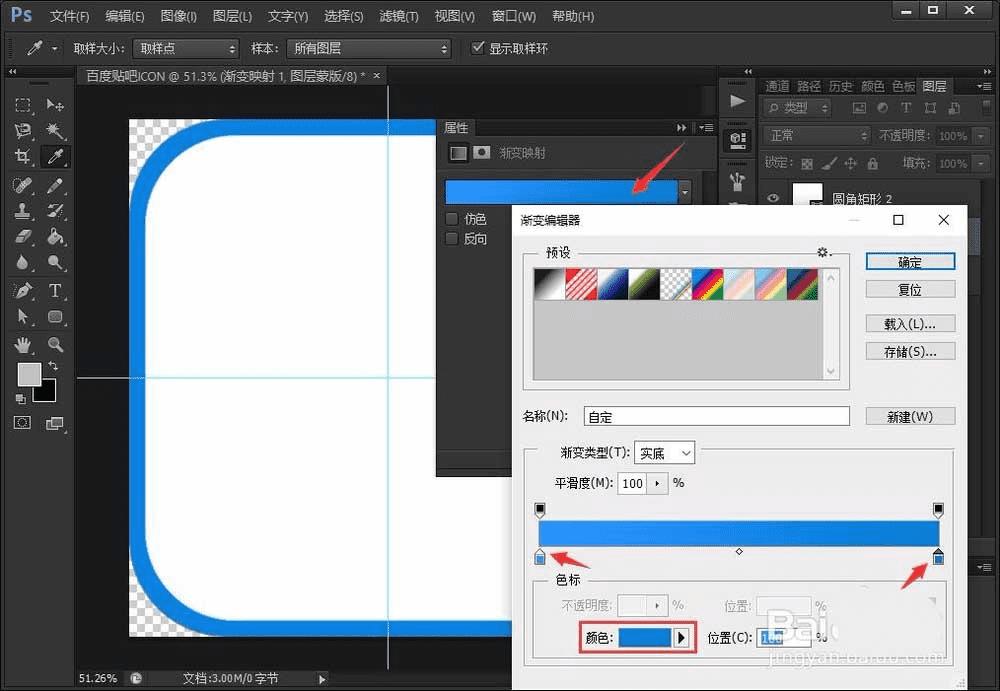Select the Eyedropper tool in toolbar
Screen dimensions: 1000x691
pos(55,157)
